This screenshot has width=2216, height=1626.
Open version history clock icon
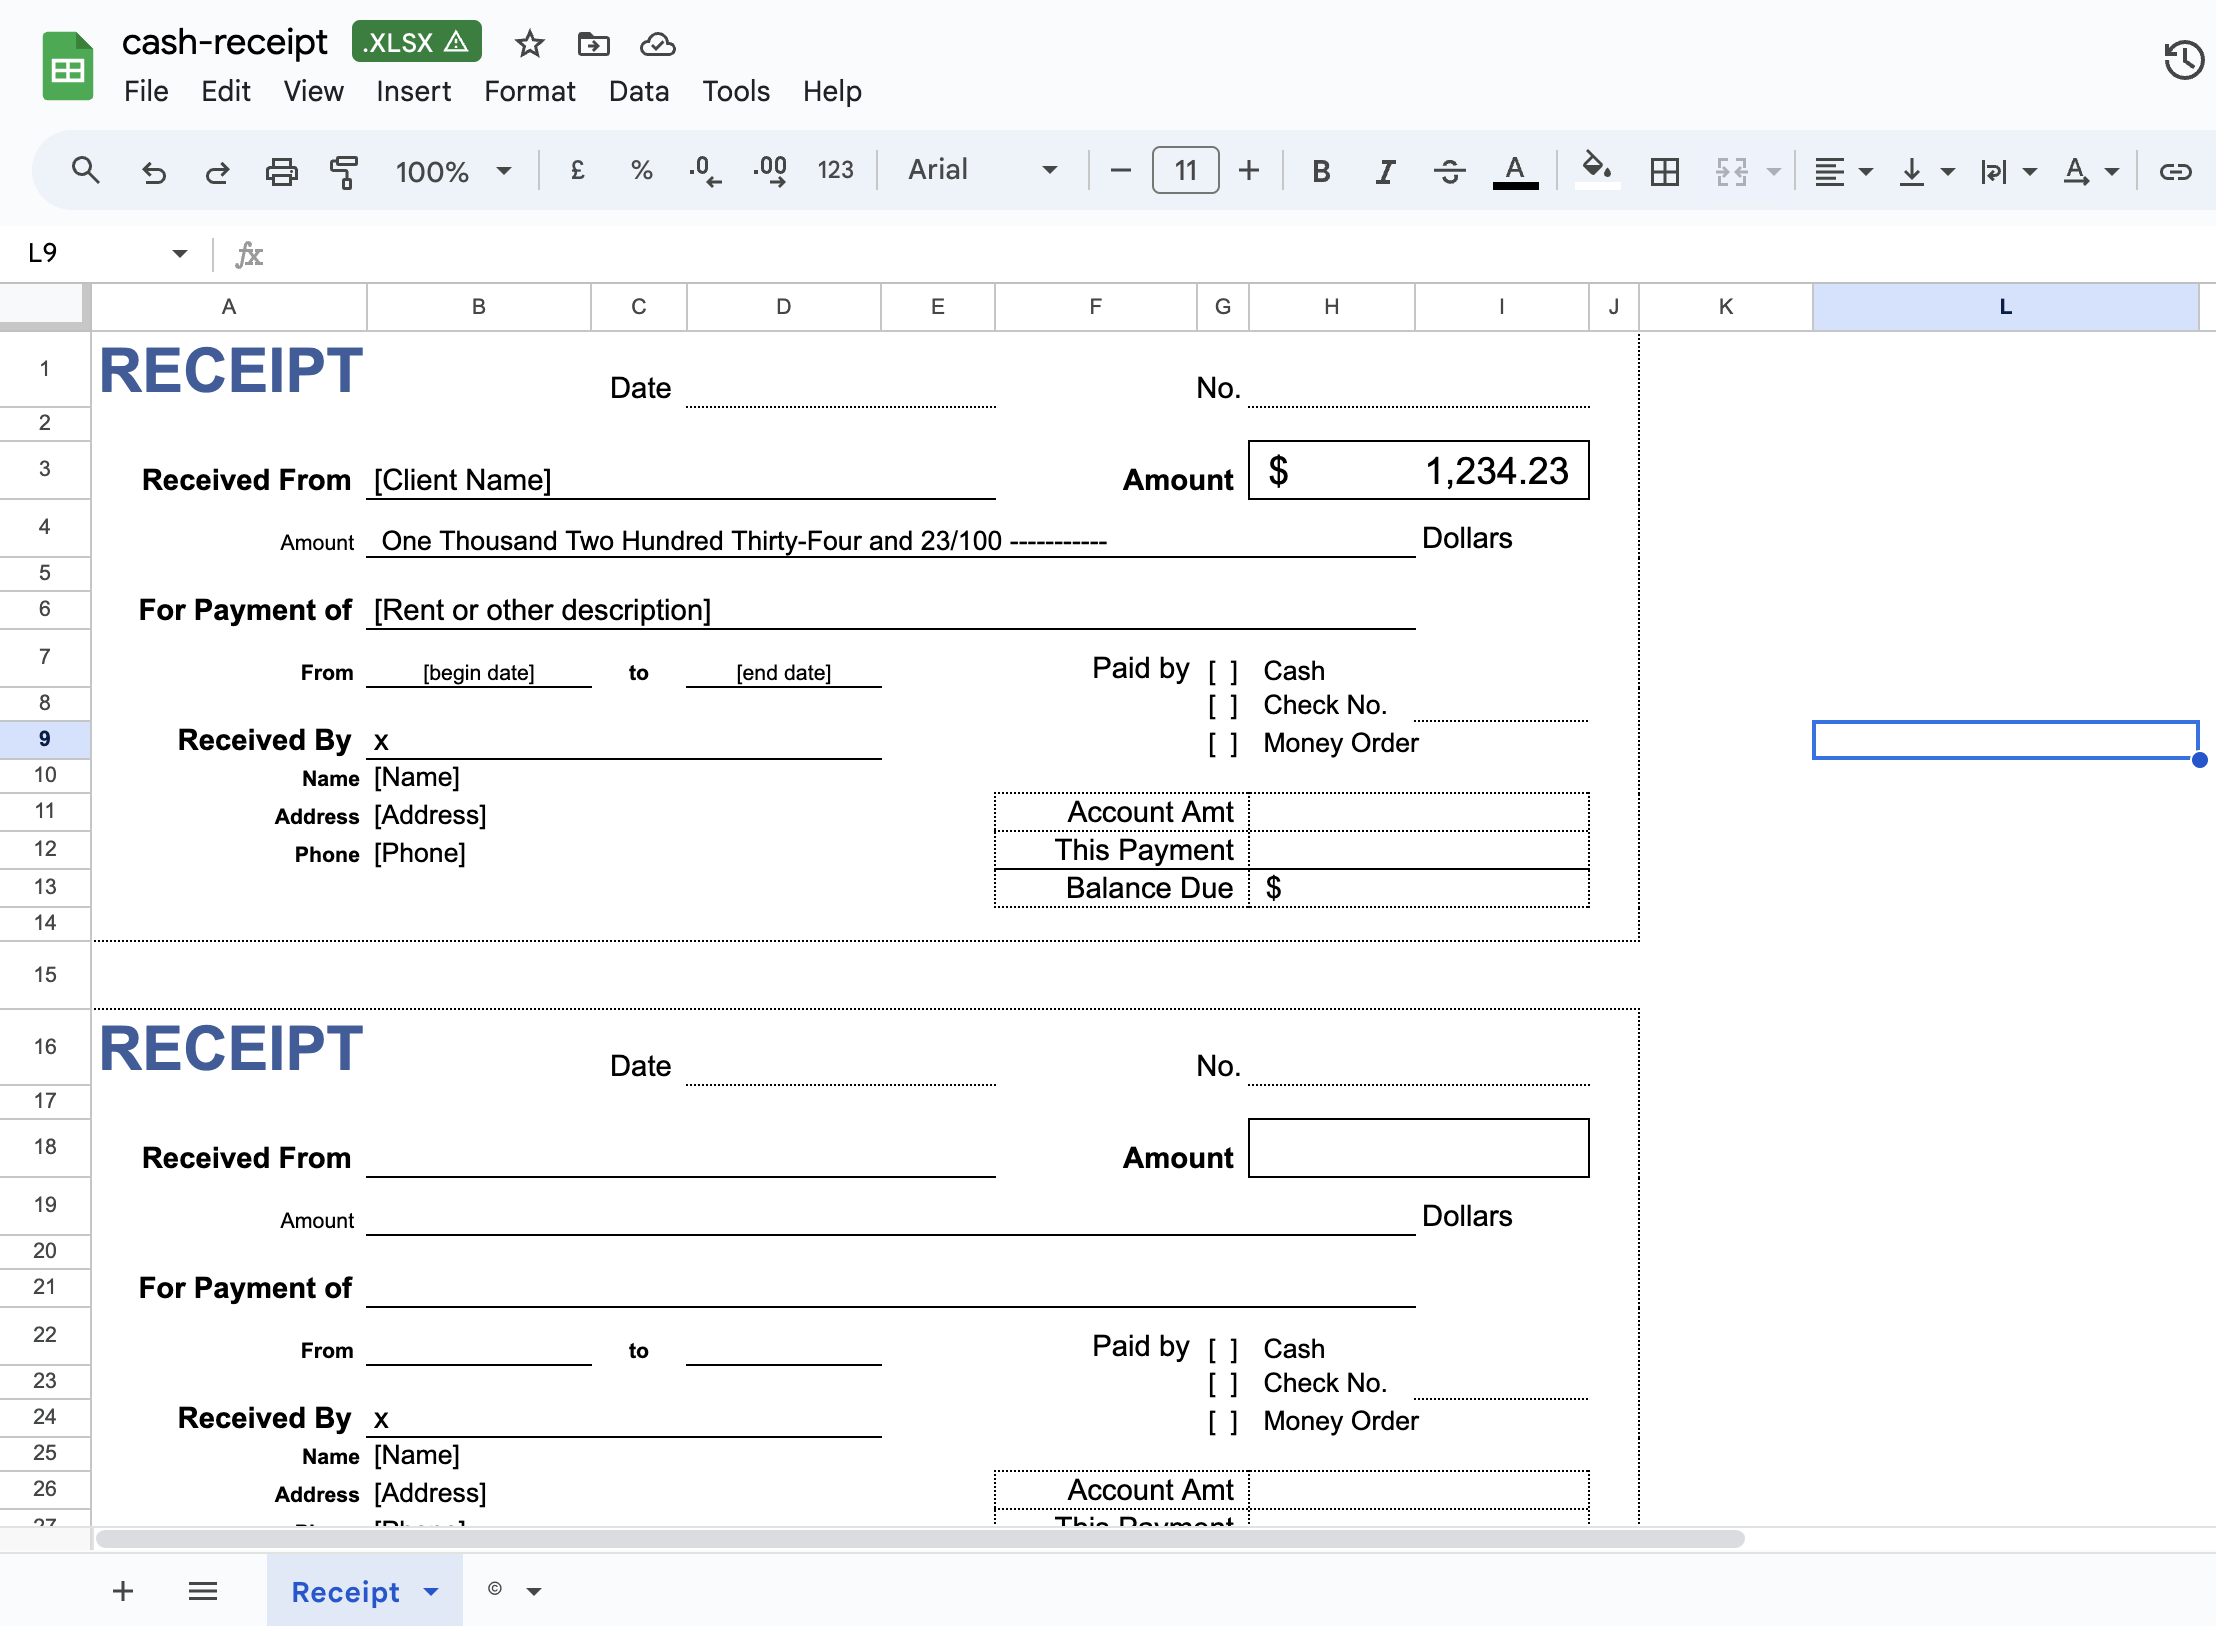(2183, 61)
